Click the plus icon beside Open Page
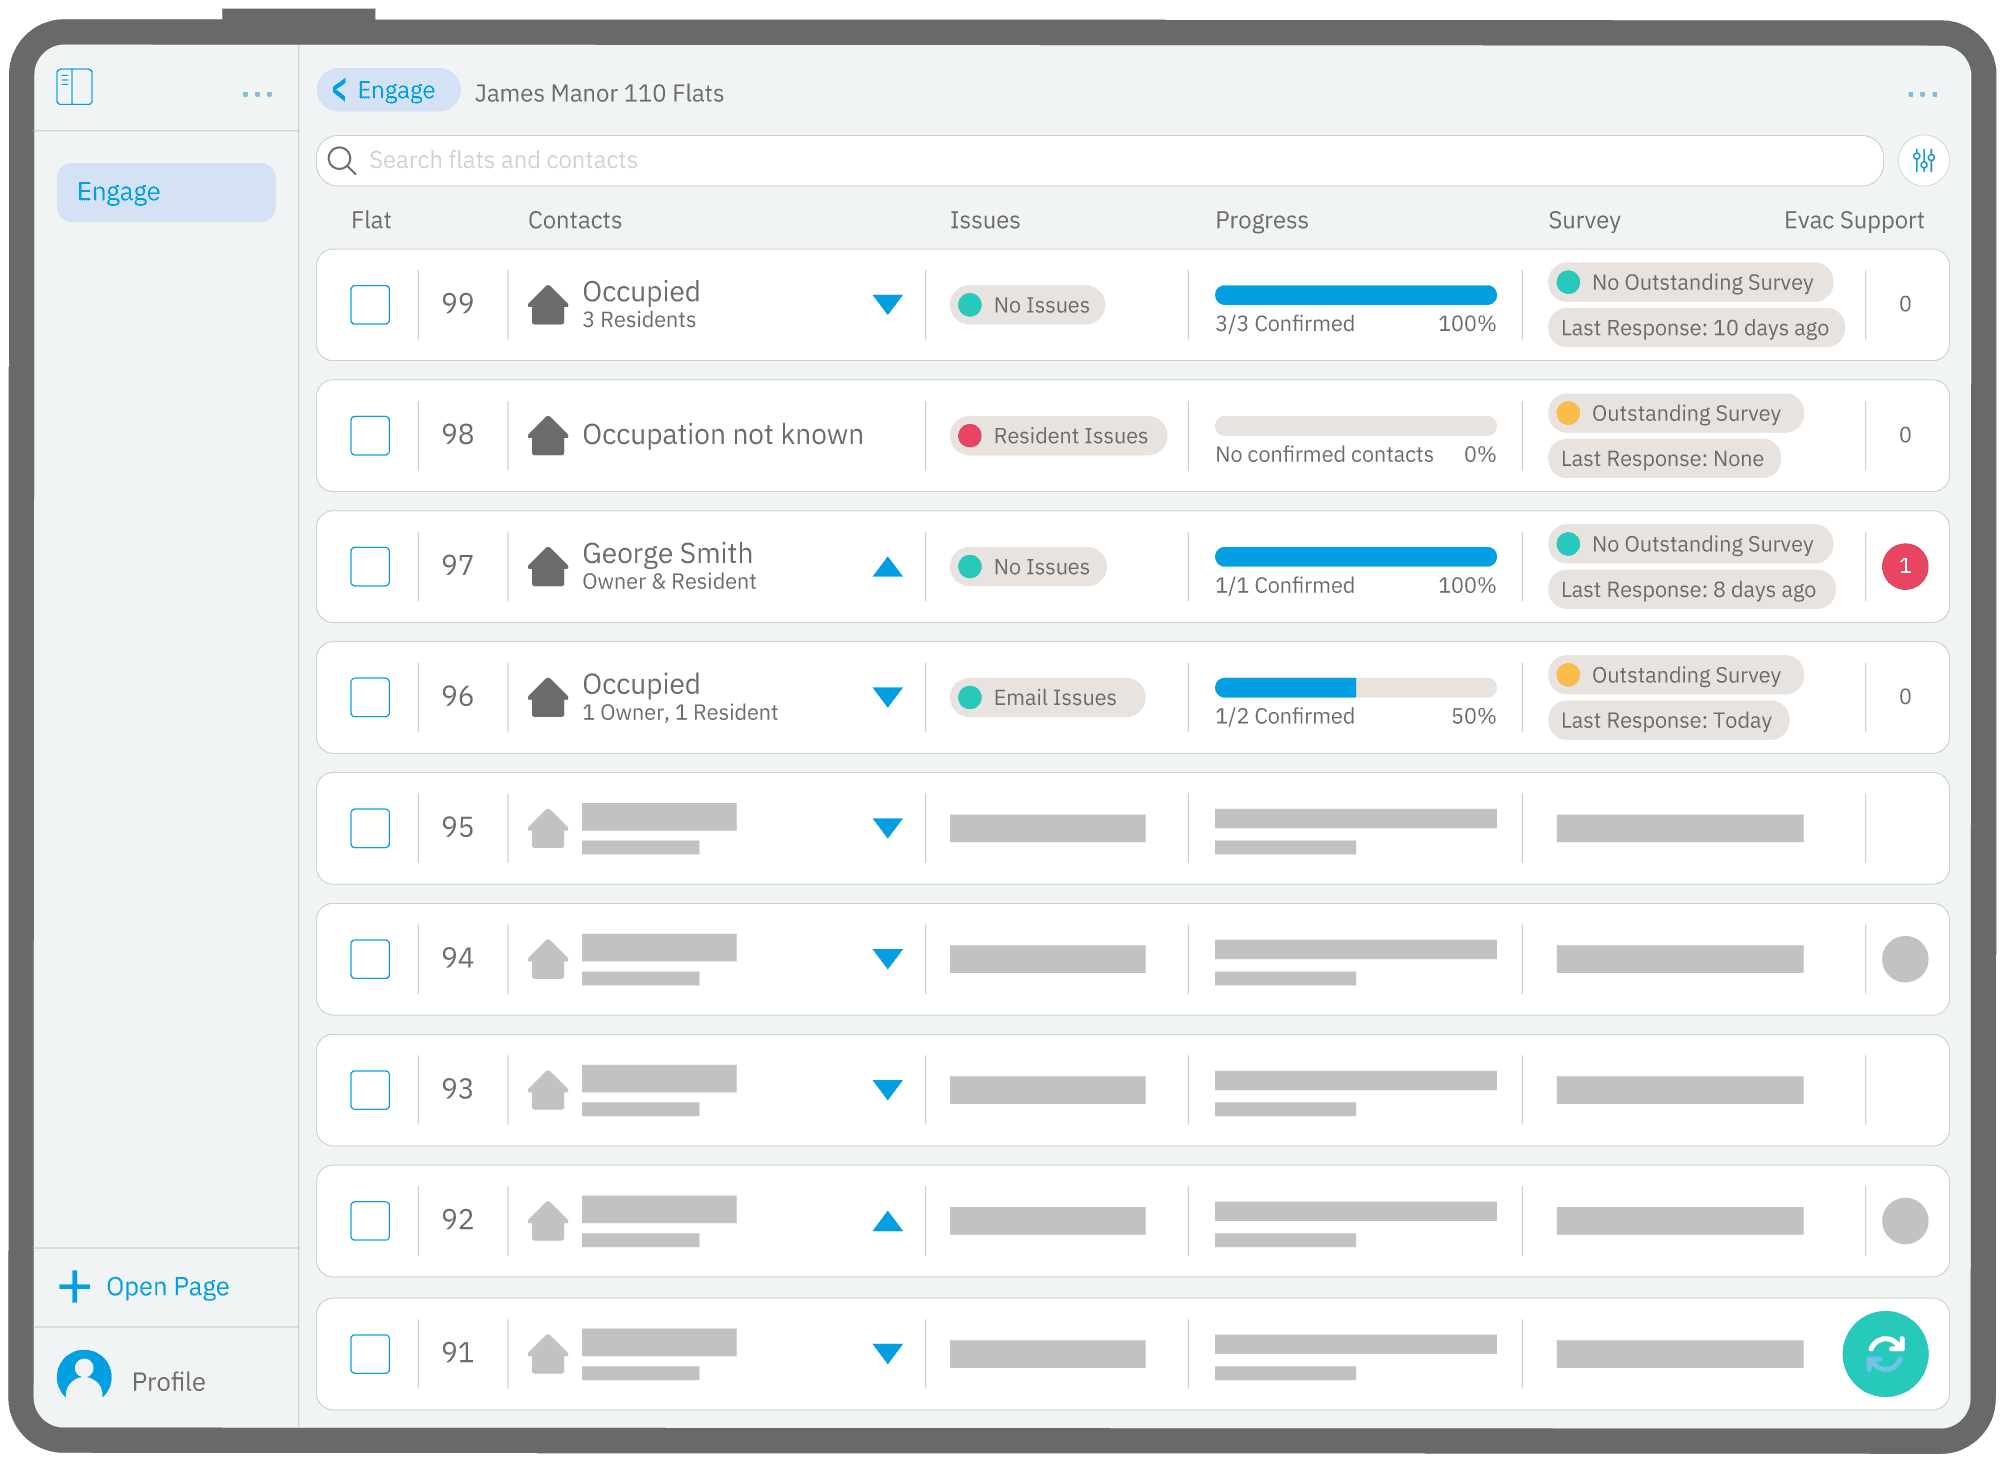 pos(75,1286)
